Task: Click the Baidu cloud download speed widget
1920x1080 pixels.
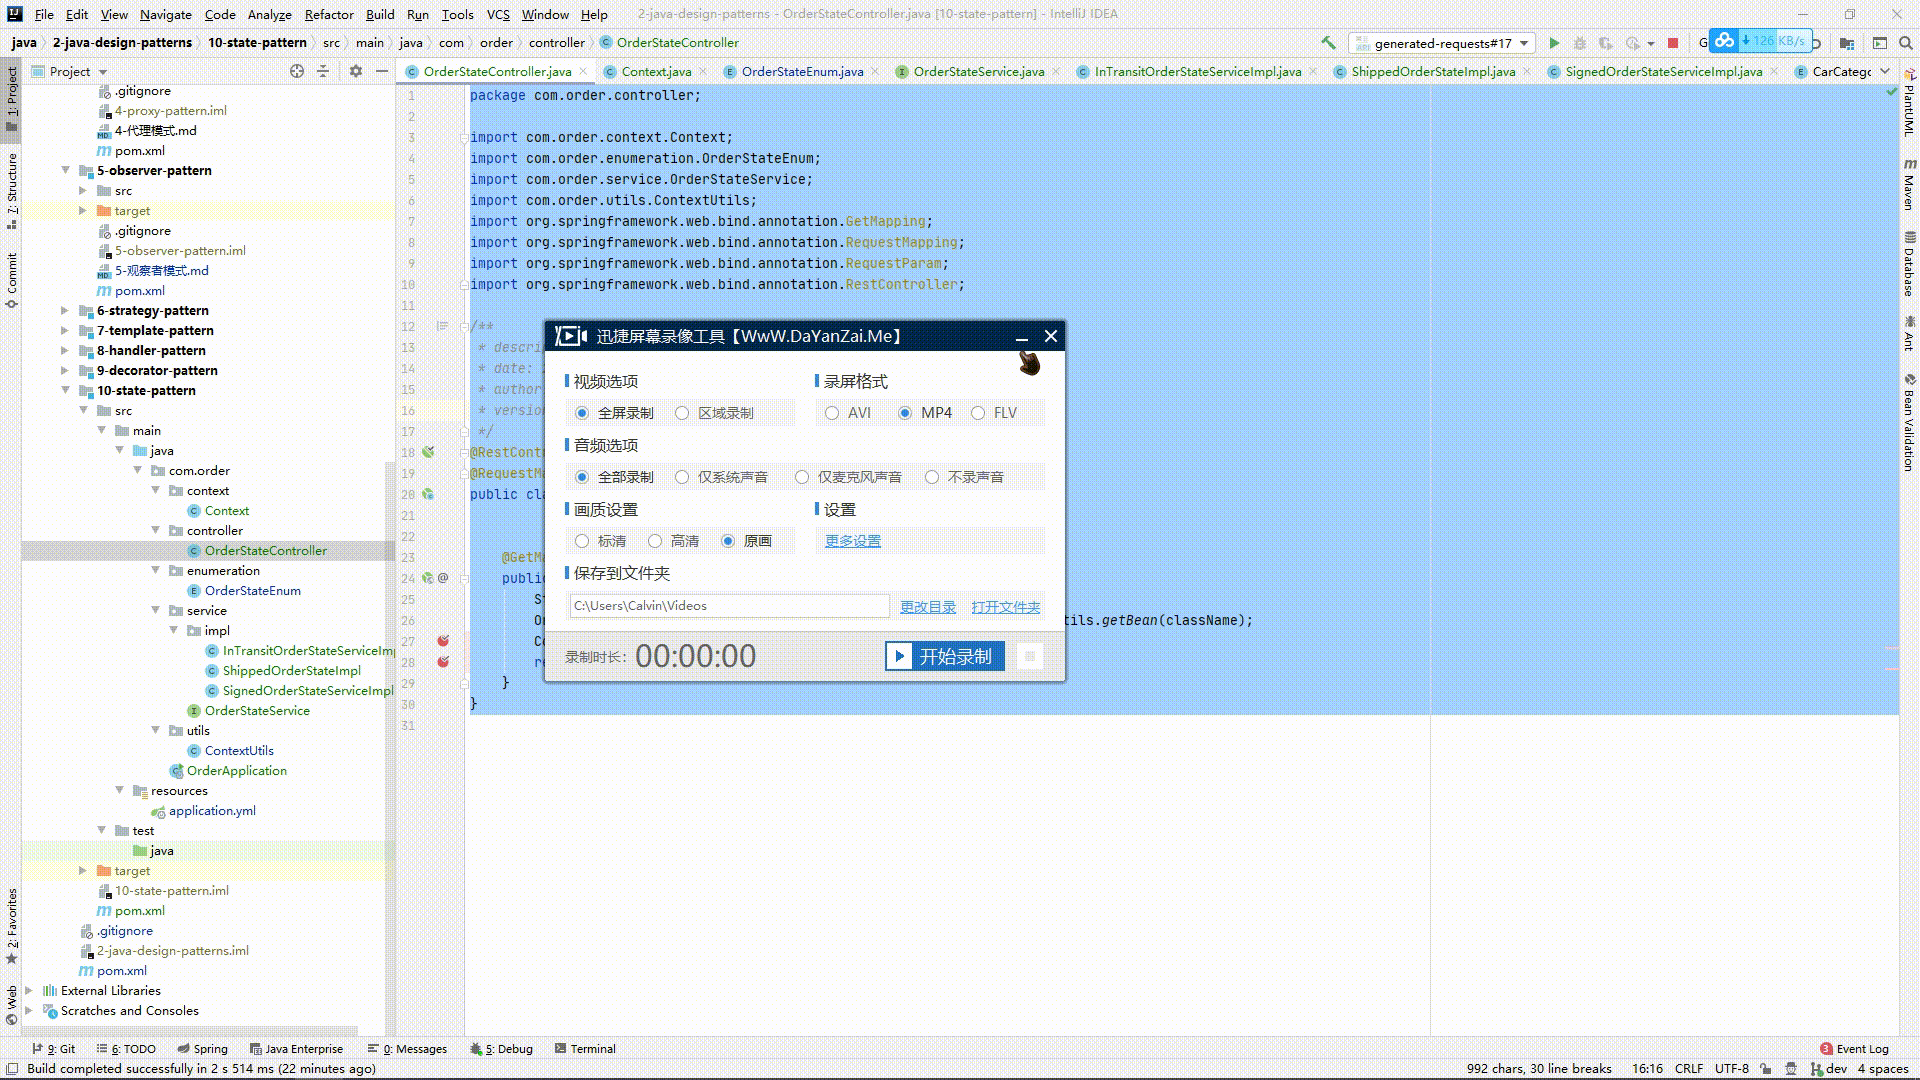Action: (x=1760, y=41)
